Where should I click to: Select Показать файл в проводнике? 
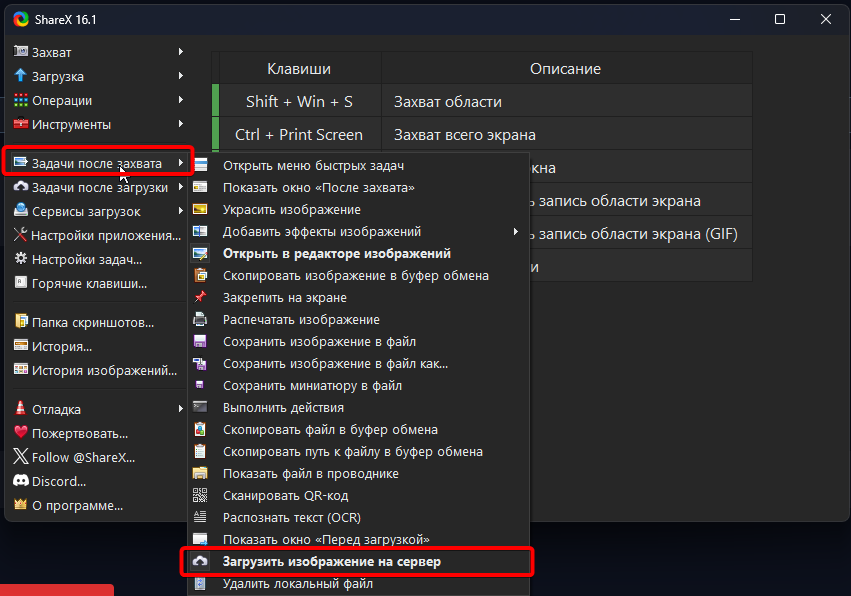click(x=358, y=473)
